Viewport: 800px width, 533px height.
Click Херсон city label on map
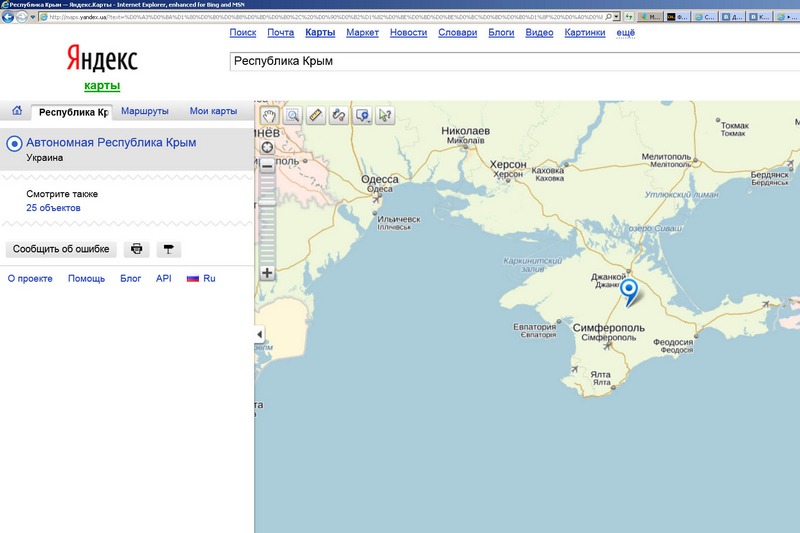pyautogui.click(x=508, y=165)
